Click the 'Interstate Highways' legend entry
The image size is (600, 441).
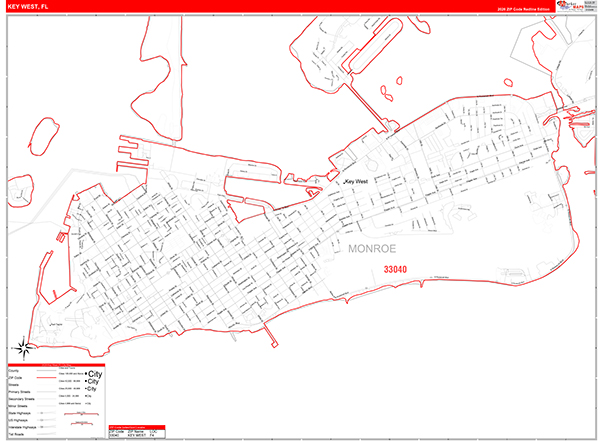coord(22,427)
